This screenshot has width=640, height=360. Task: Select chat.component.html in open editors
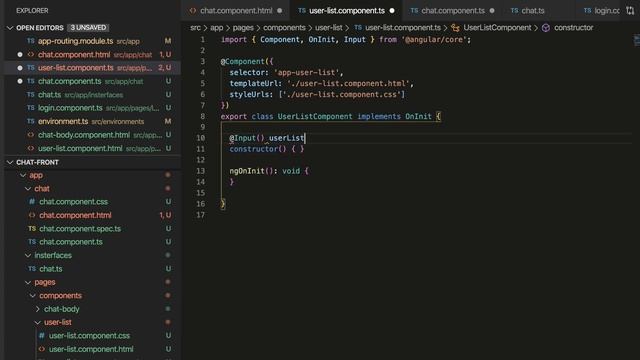(92, 54)
